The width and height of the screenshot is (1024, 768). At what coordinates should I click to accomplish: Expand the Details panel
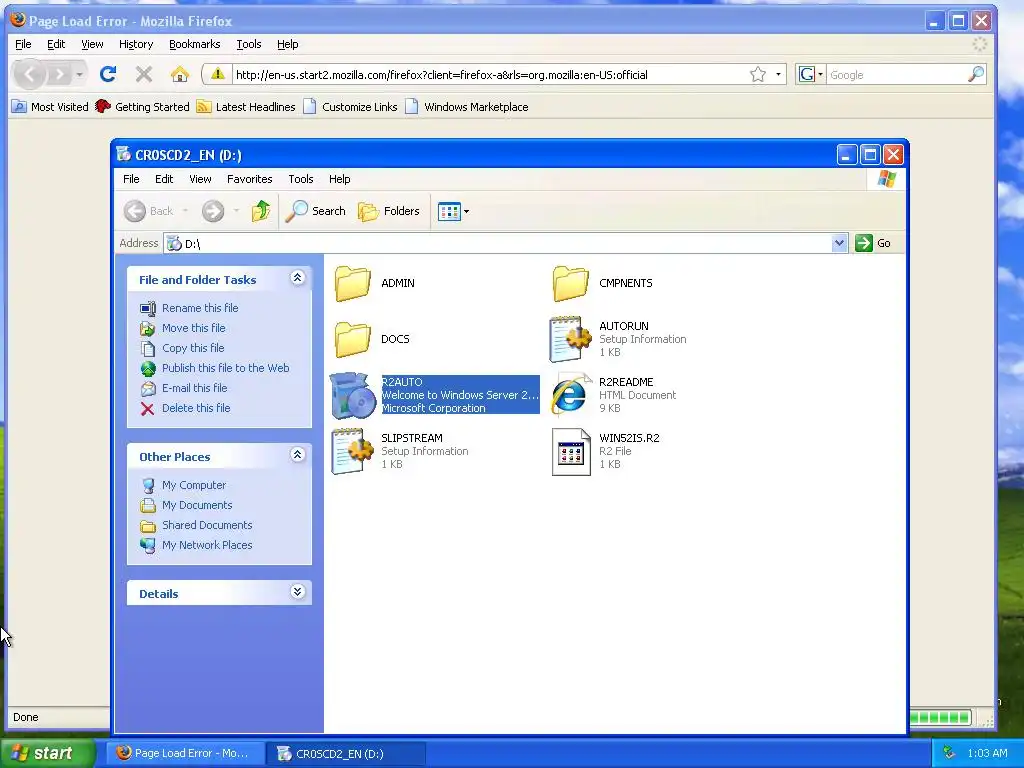(x=297, y=592)
